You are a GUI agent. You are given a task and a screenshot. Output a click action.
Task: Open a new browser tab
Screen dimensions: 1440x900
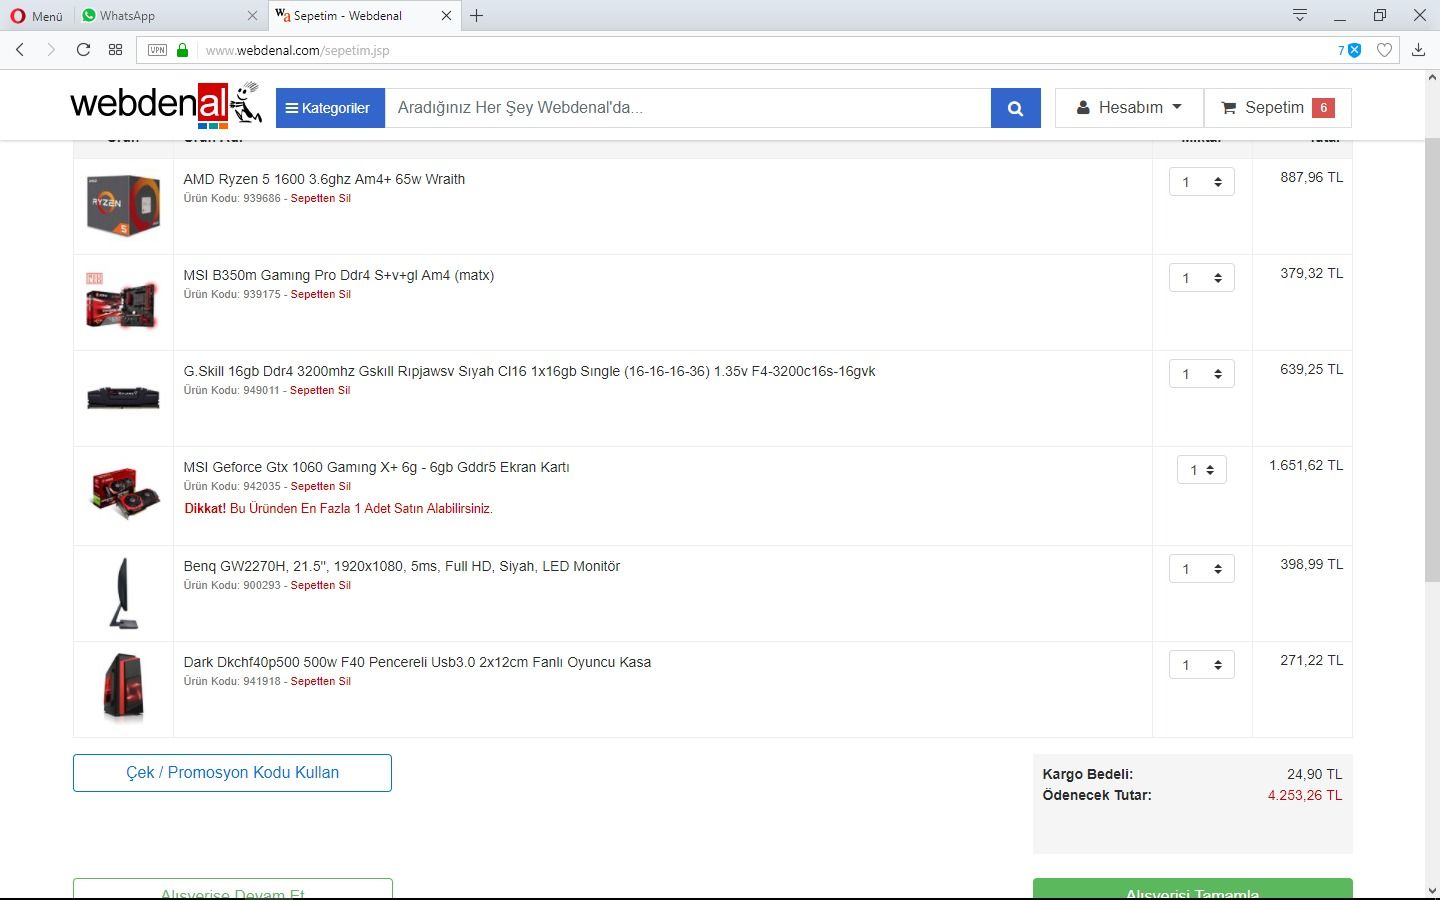(477, 16)
